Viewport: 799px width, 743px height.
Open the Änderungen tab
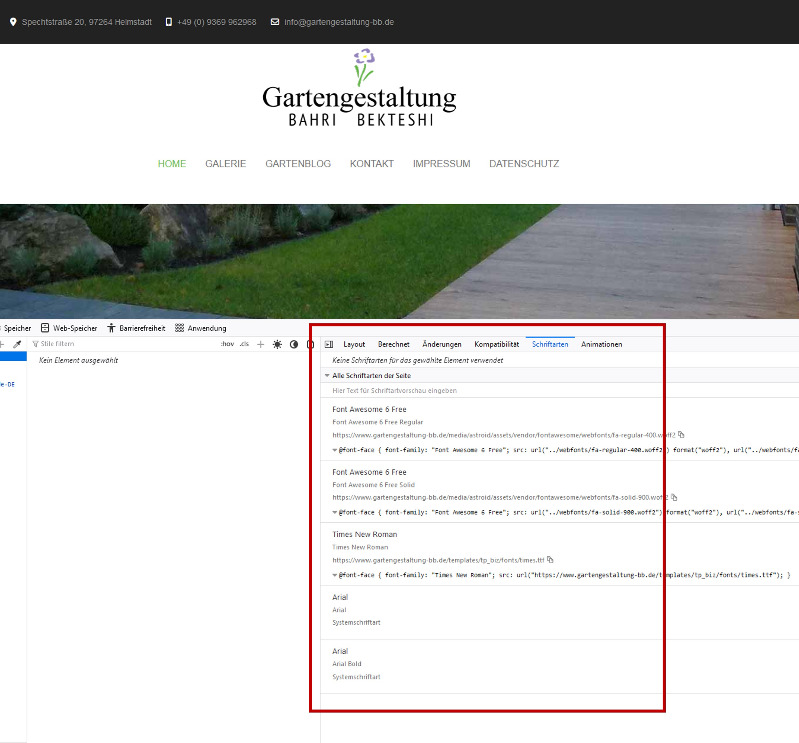tap(442, 344)
